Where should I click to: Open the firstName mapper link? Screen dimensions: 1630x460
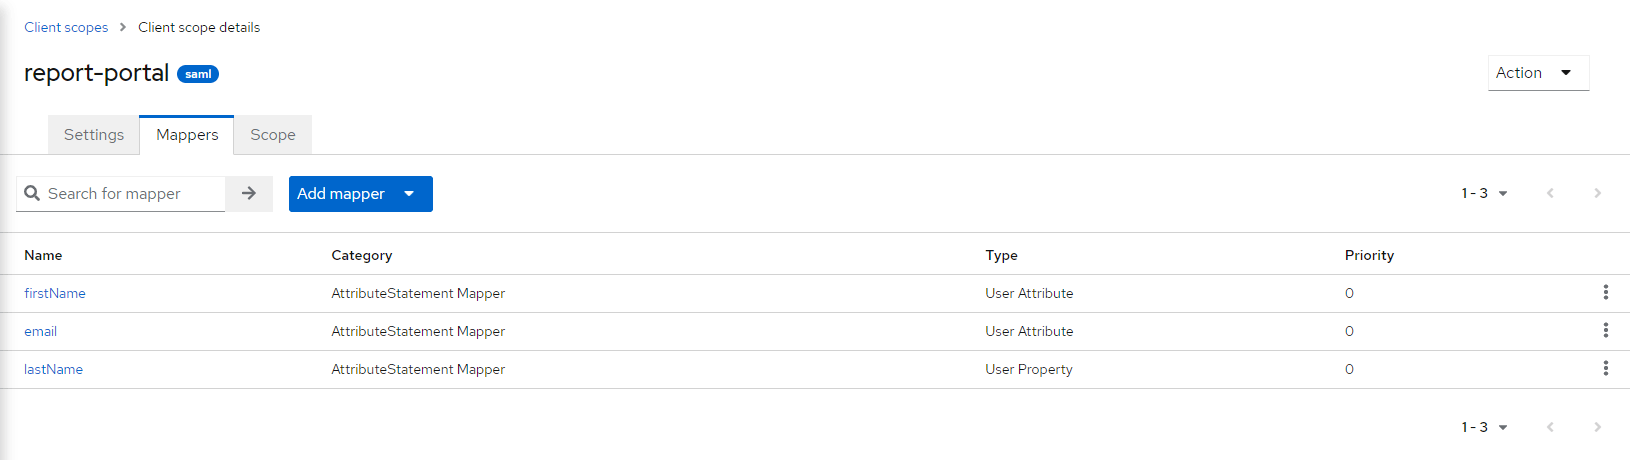coord(55,293)
